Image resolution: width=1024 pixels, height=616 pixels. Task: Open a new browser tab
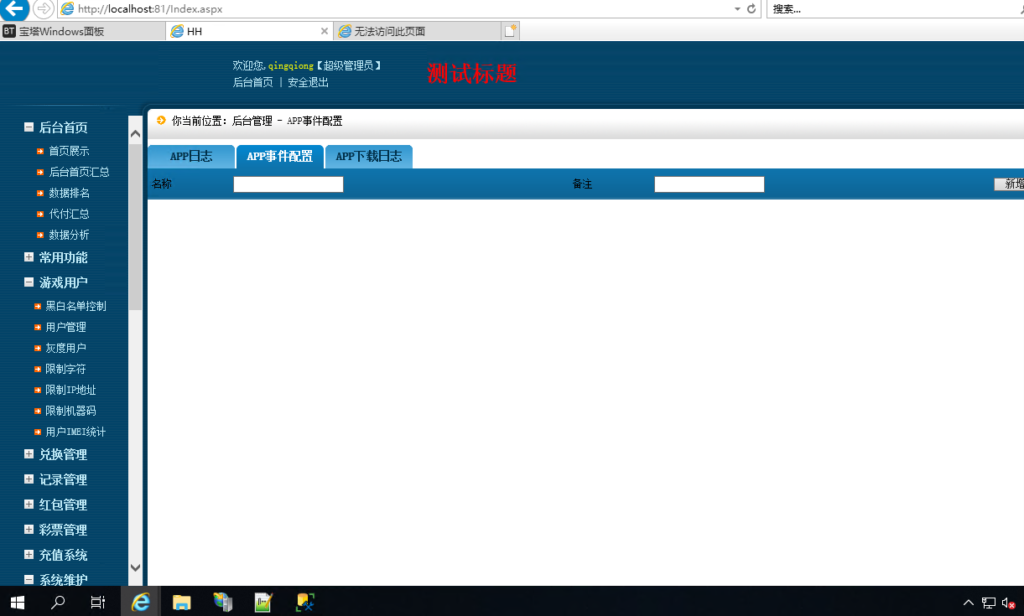pyautogui.click(x=510, y=31)
